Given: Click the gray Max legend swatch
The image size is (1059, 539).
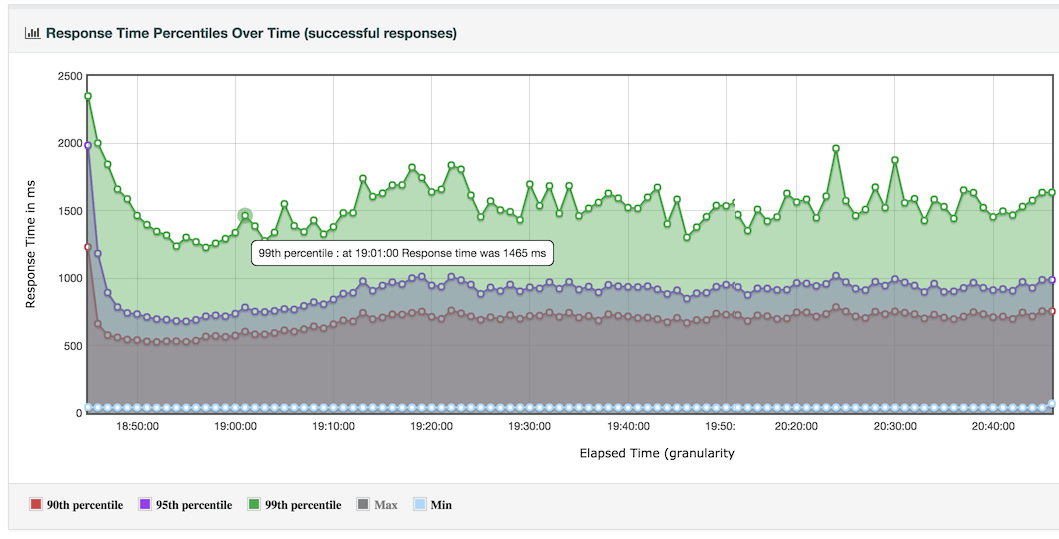Looking at the screenshot, I should (x=363, y=505).
